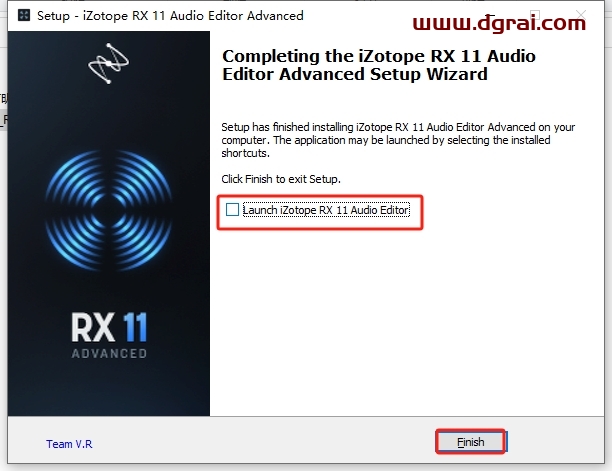
Task: Click the dark sidebar banner image
Action: tap(109, 223)
